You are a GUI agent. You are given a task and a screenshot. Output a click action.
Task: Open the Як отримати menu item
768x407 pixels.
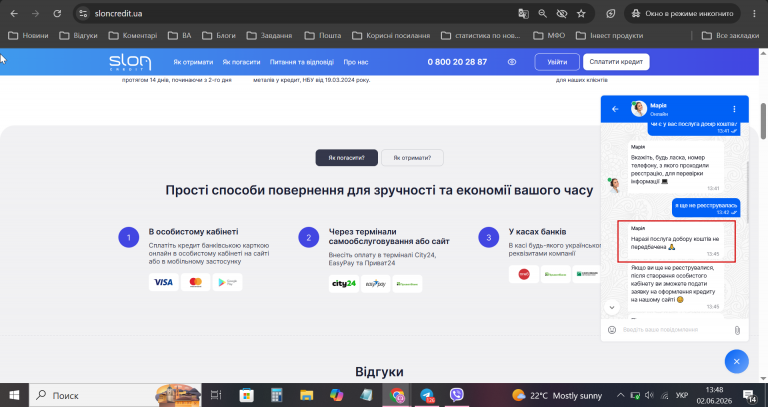[x=193, y=62]
